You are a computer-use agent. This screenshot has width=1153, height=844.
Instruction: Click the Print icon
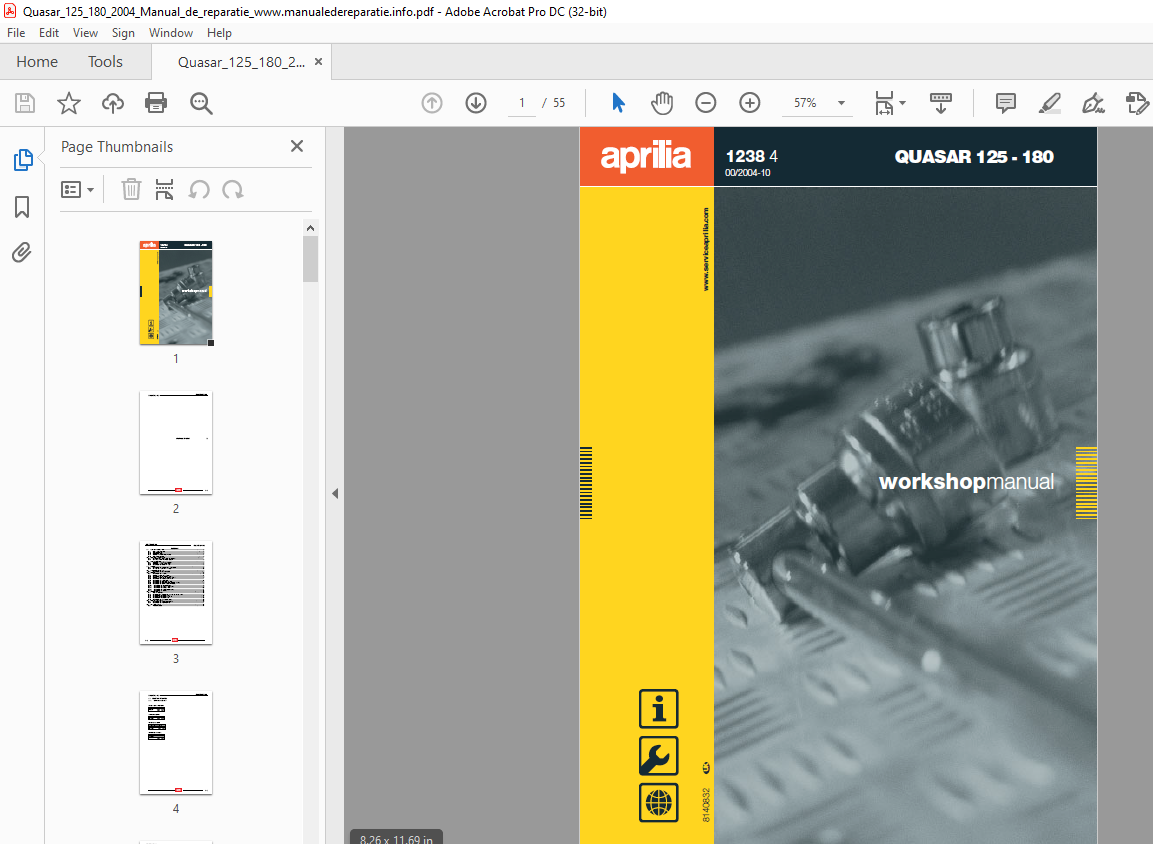156,103
